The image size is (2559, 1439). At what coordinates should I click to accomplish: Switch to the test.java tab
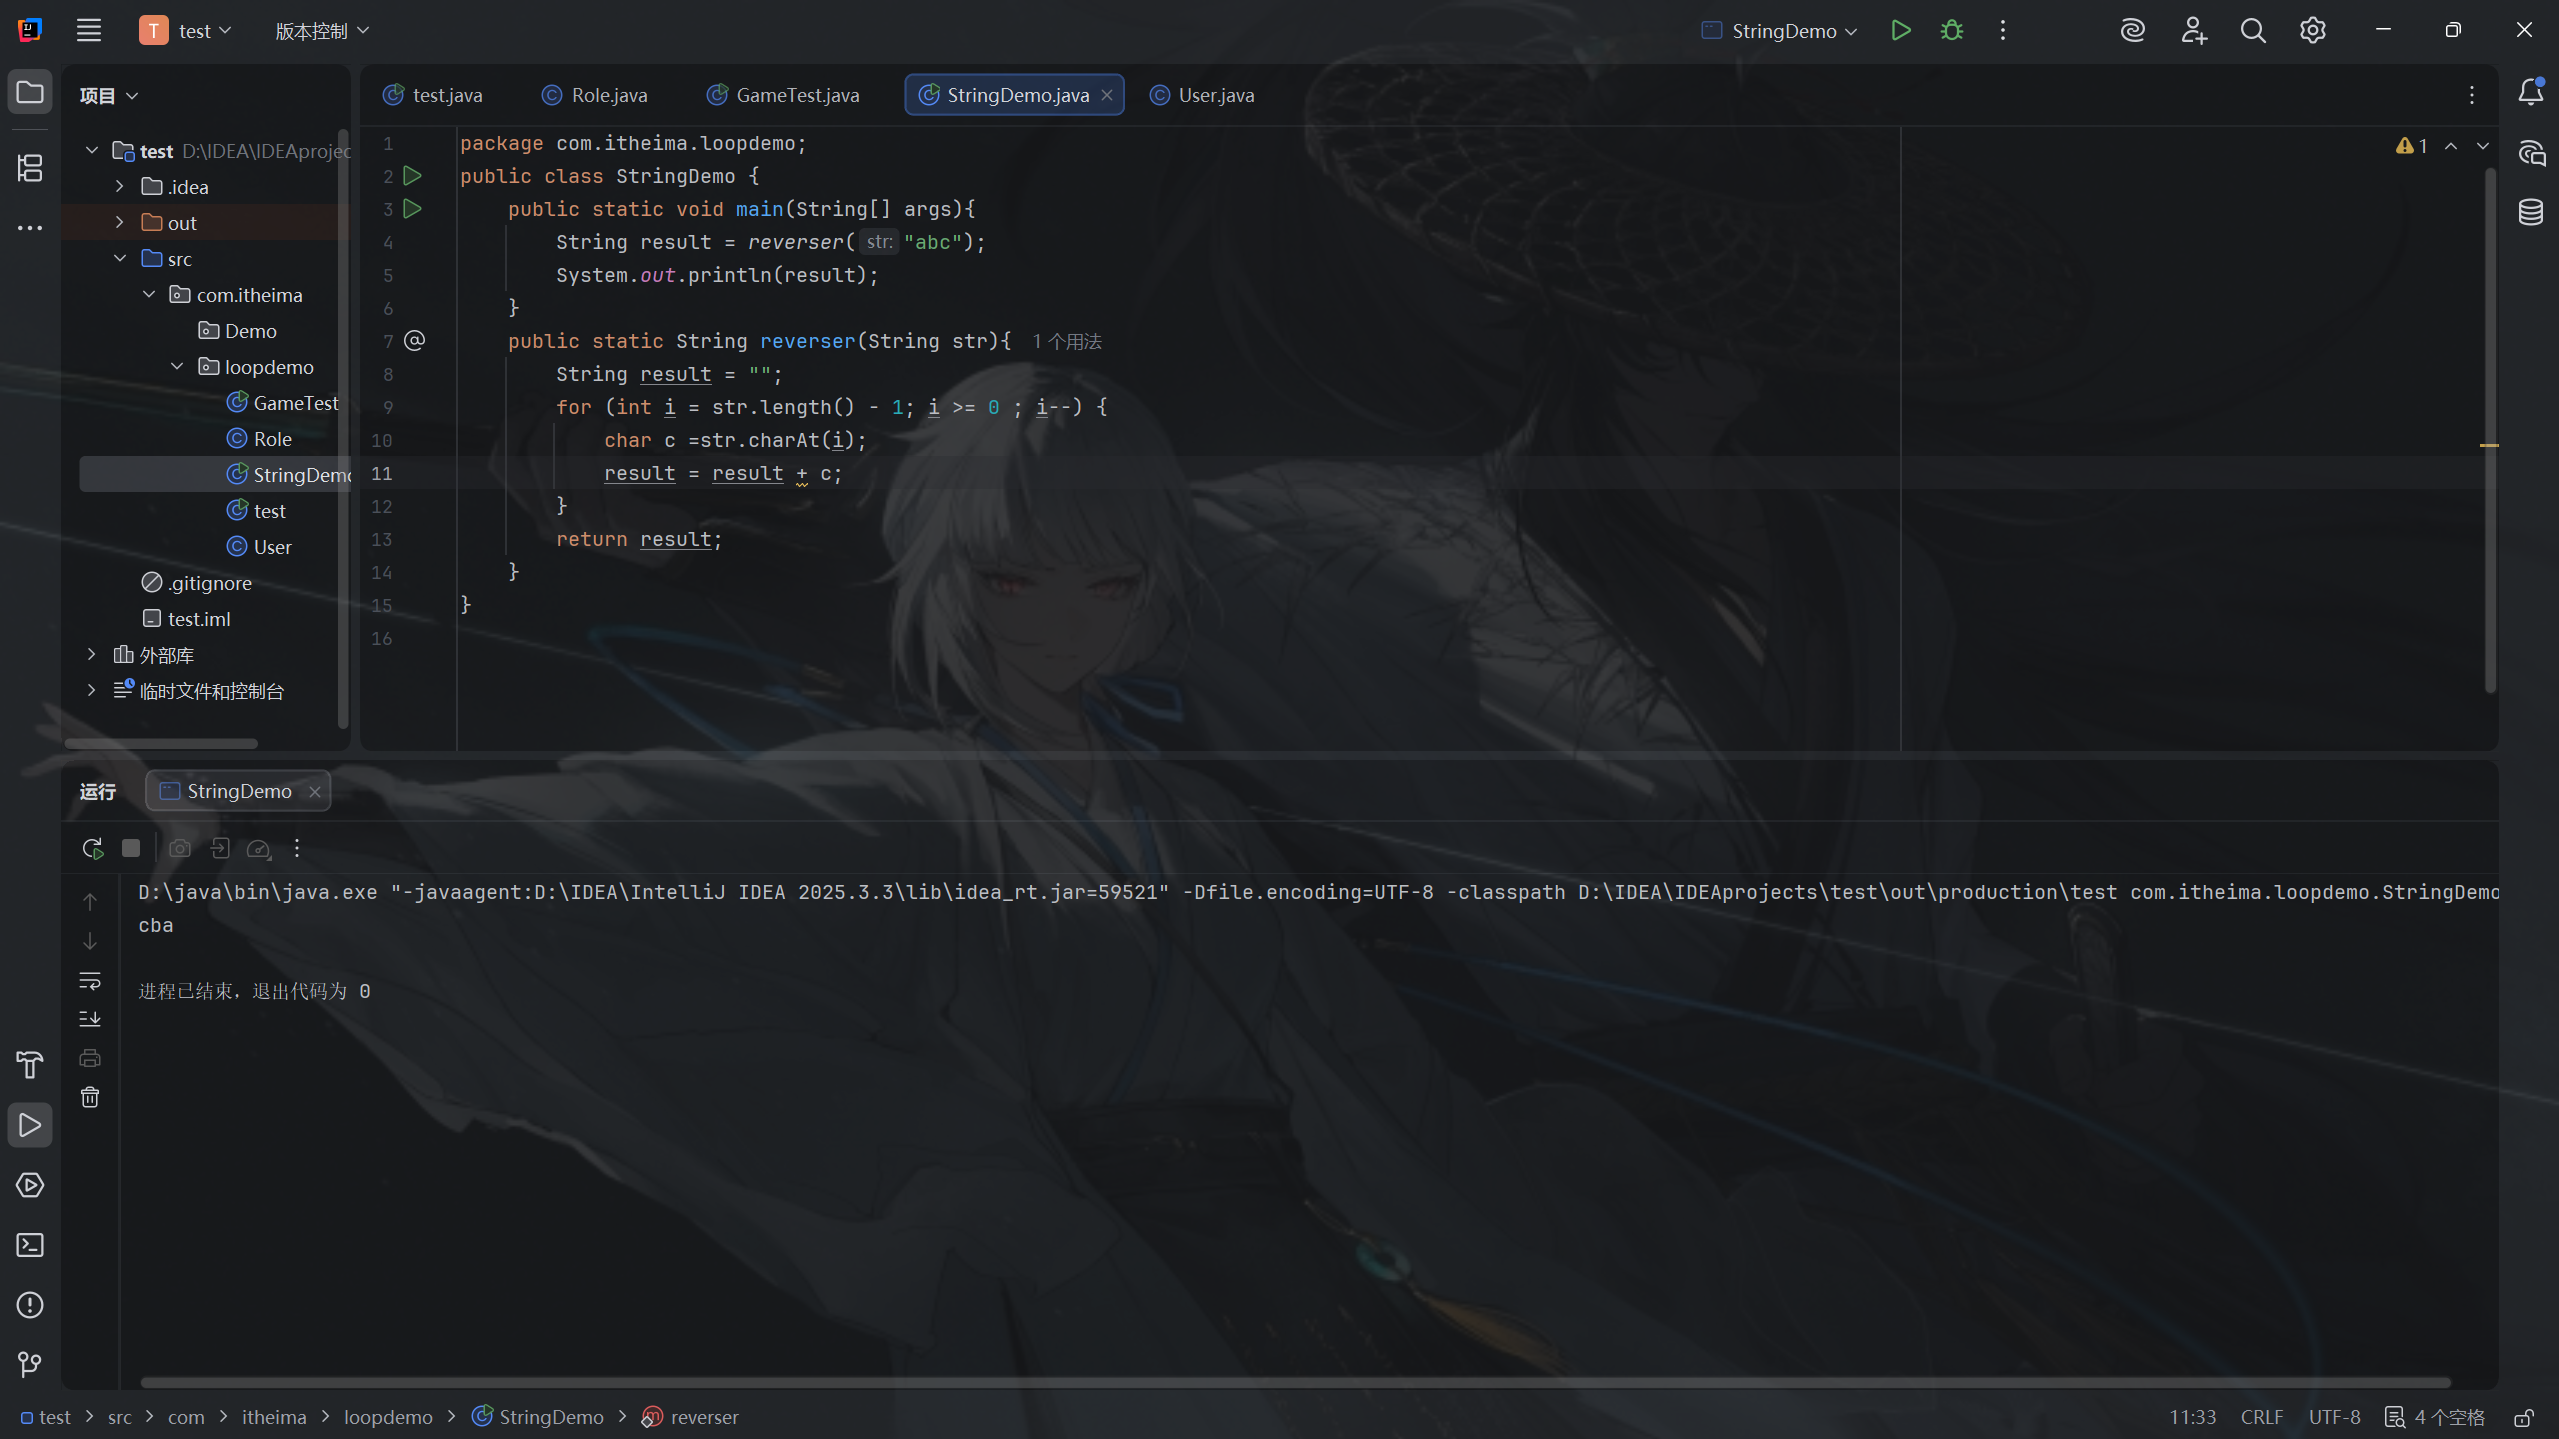click(433, 95)
